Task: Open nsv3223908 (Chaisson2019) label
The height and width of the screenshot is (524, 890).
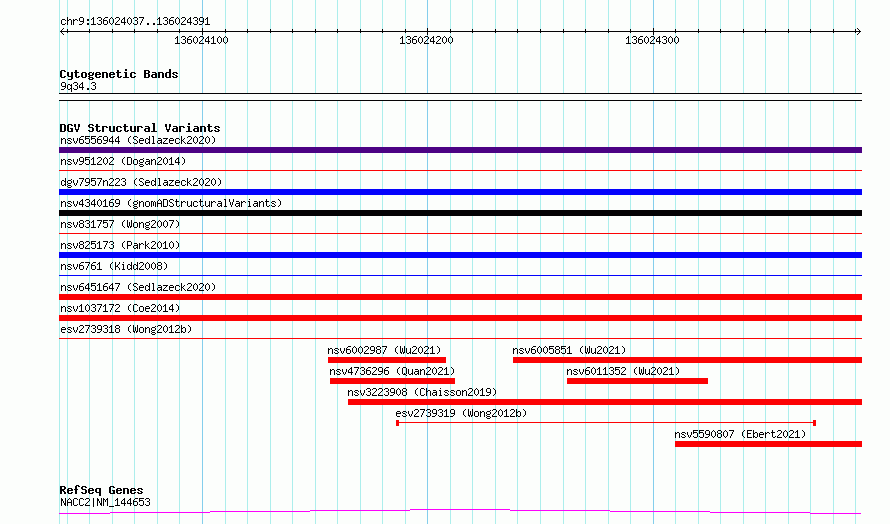Action: coord(422,392)
